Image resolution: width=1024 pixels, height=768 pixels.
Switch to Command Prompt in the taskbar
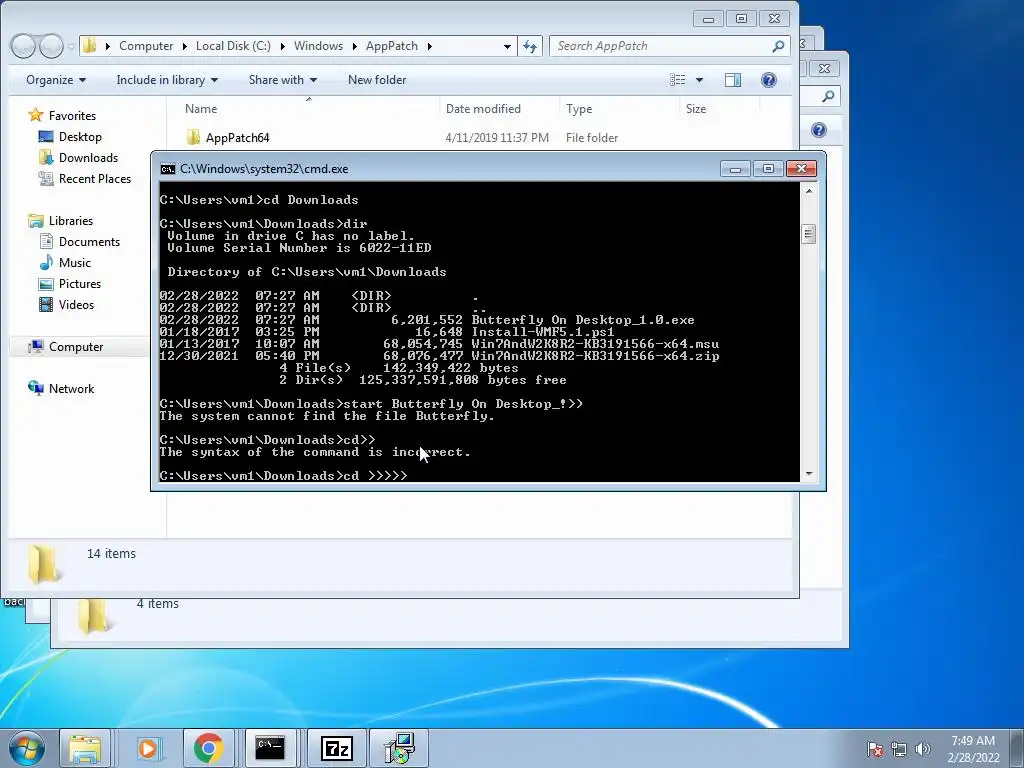[270, 748]
